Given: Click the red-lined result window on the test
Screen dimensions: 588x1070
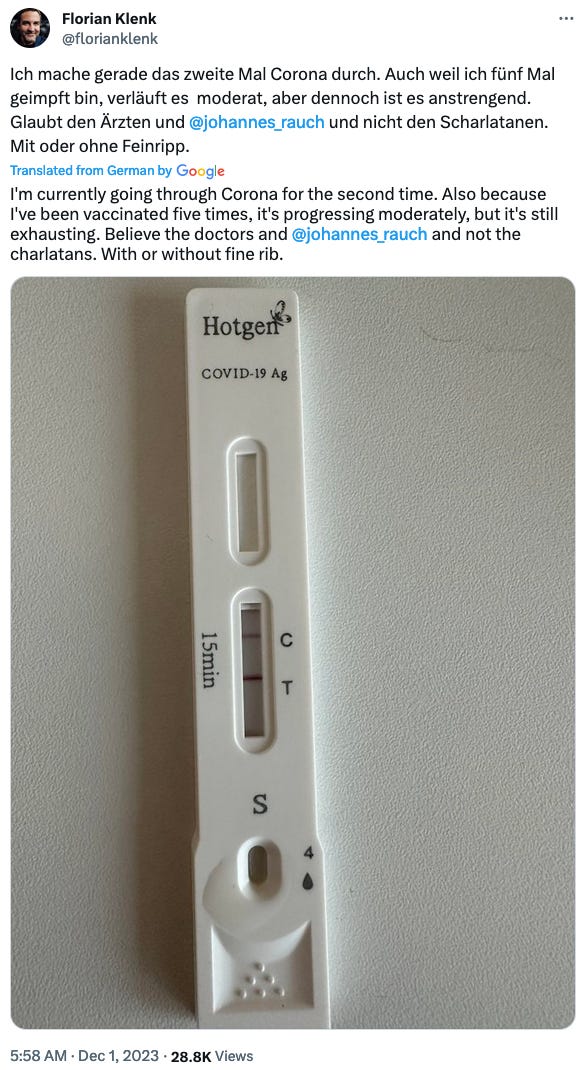Looking at the screenshot, I should [x=252, y=671].
